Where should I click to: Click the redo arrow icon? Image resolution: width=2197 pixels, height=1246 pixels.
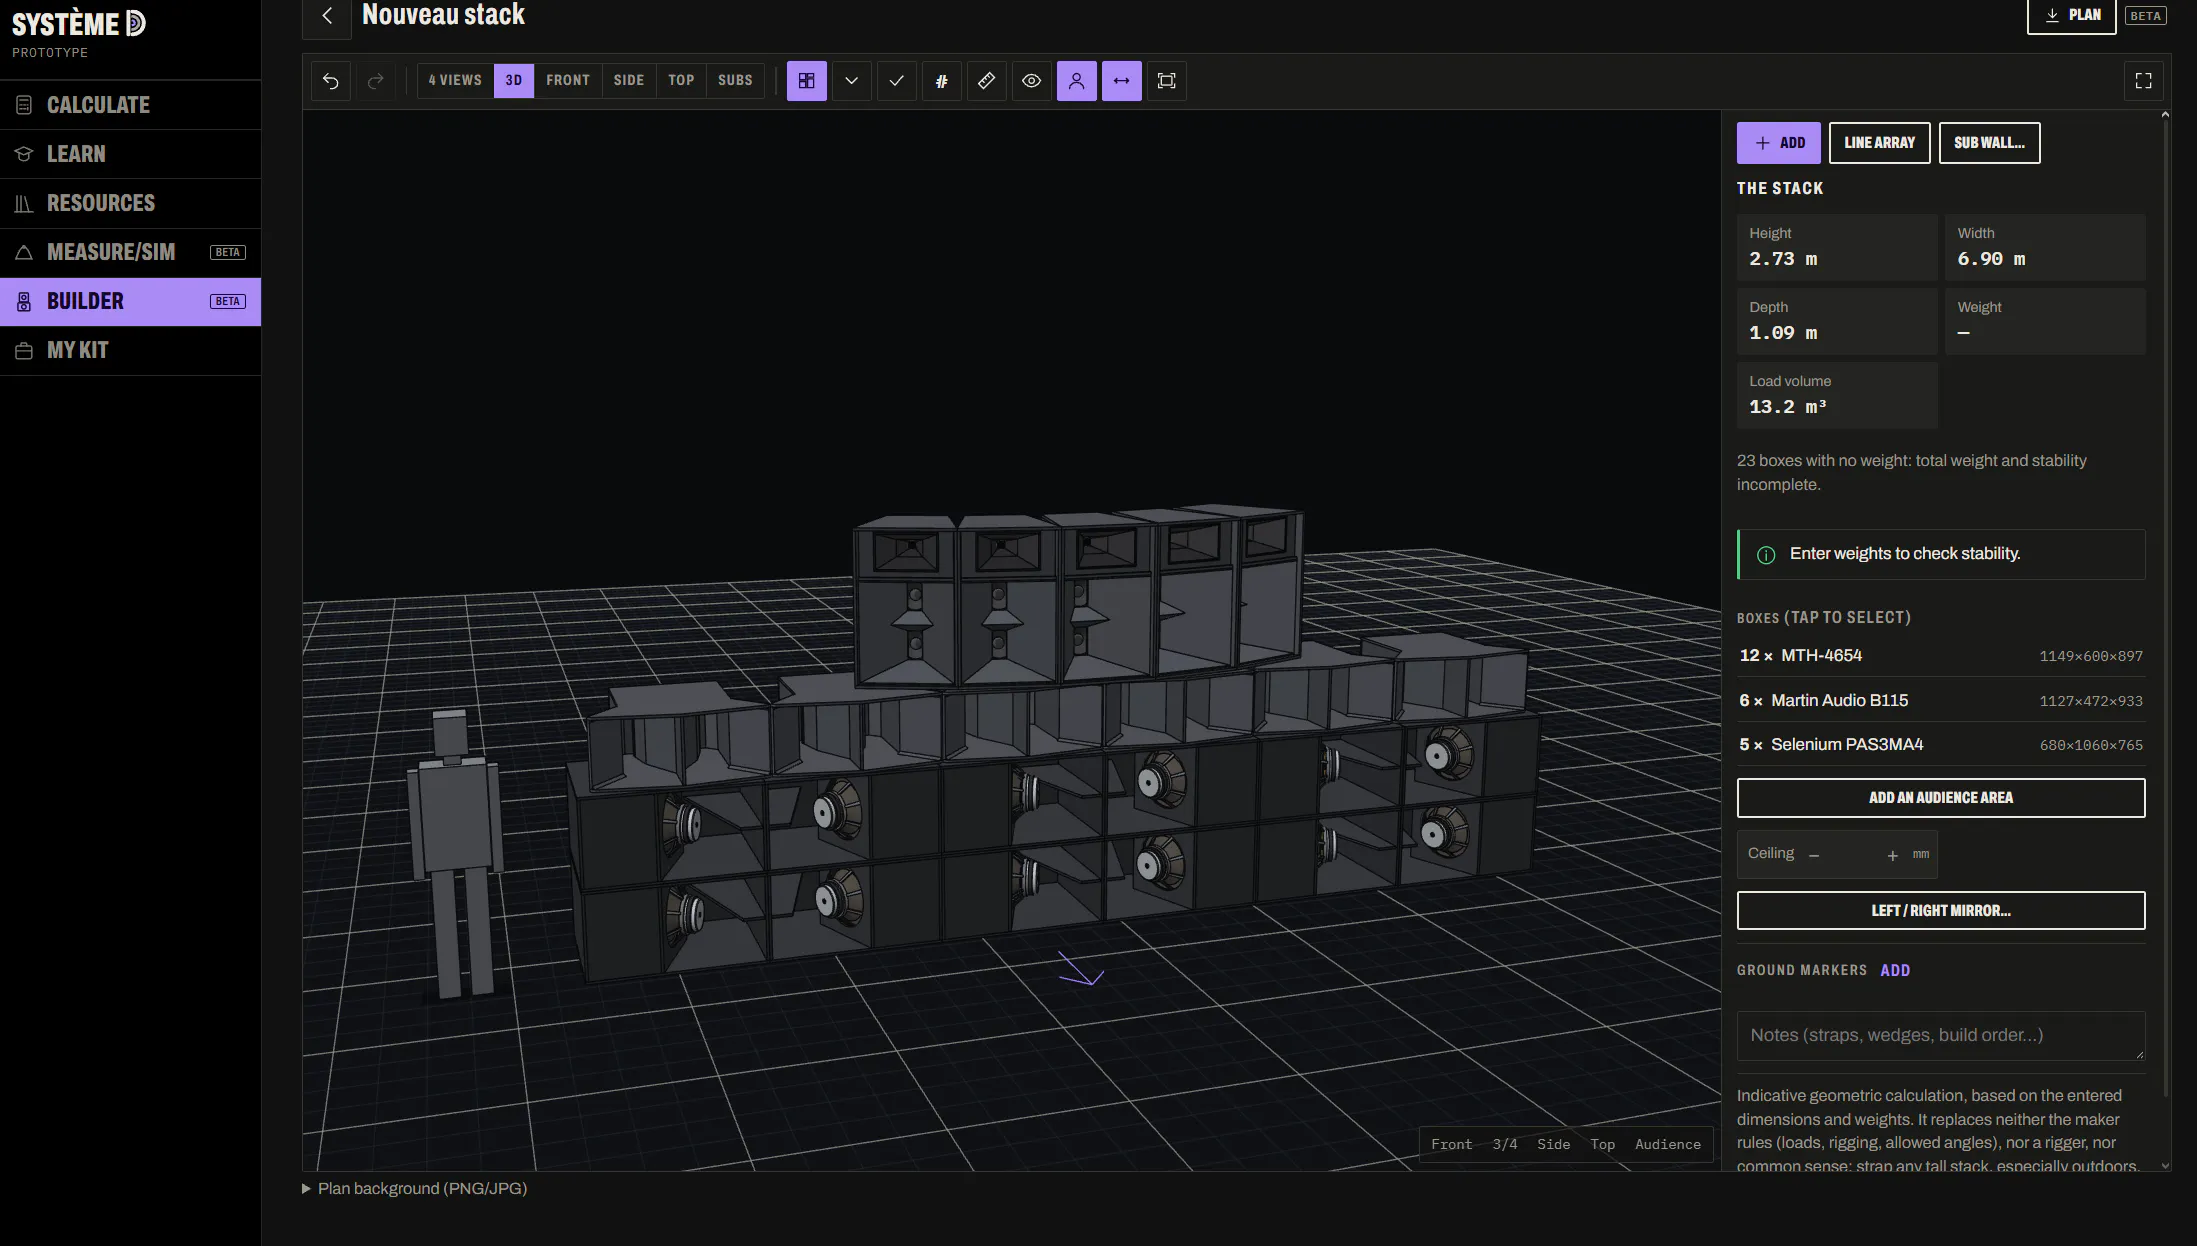[x=376, y=81]
